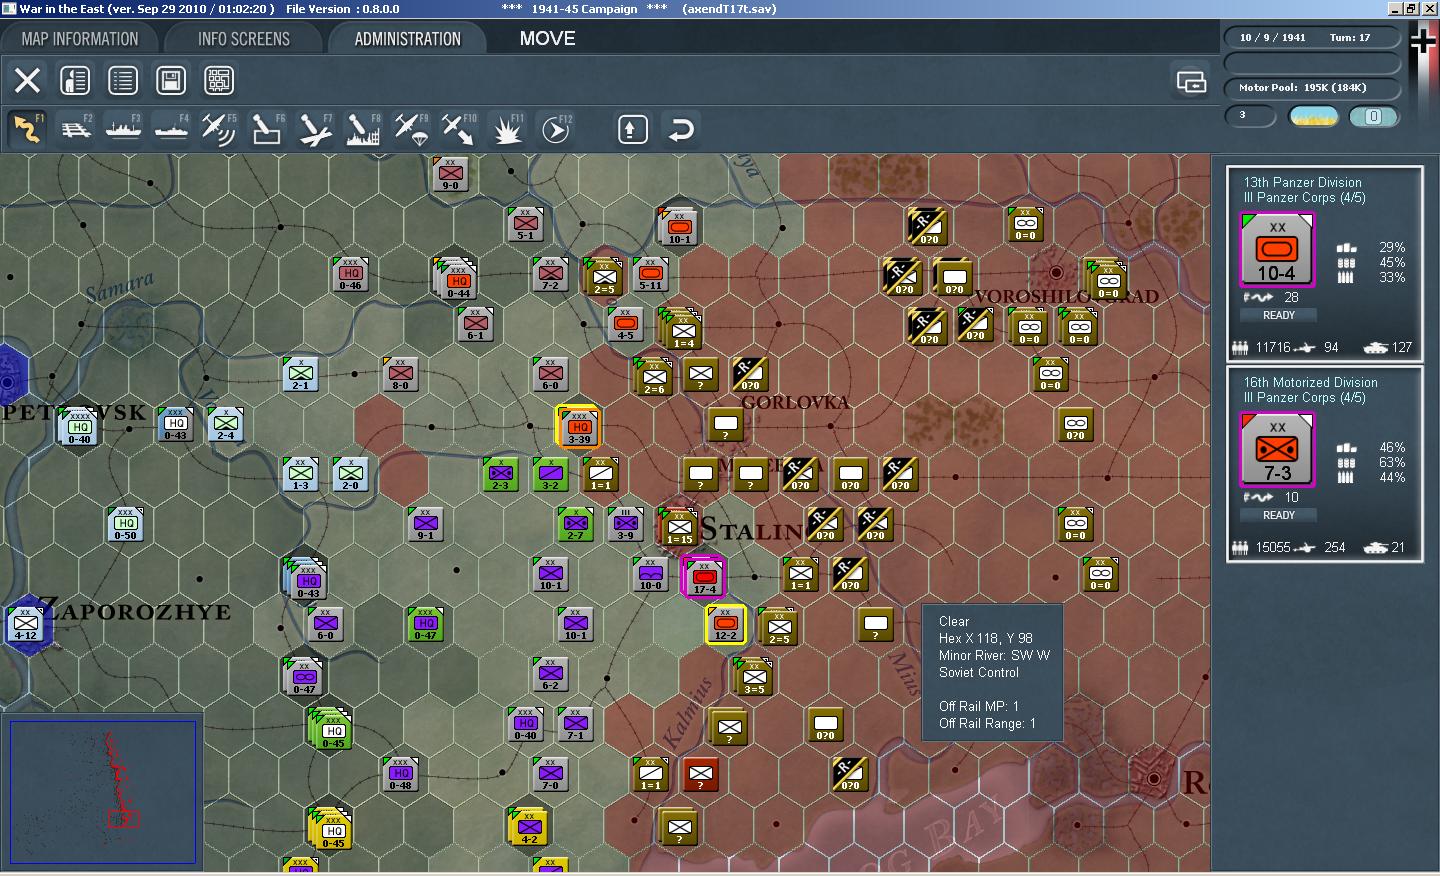This screenshot has height=876, width=1440.
Task: Click the end turn icon (F12)
Action: tap(556, 129)
